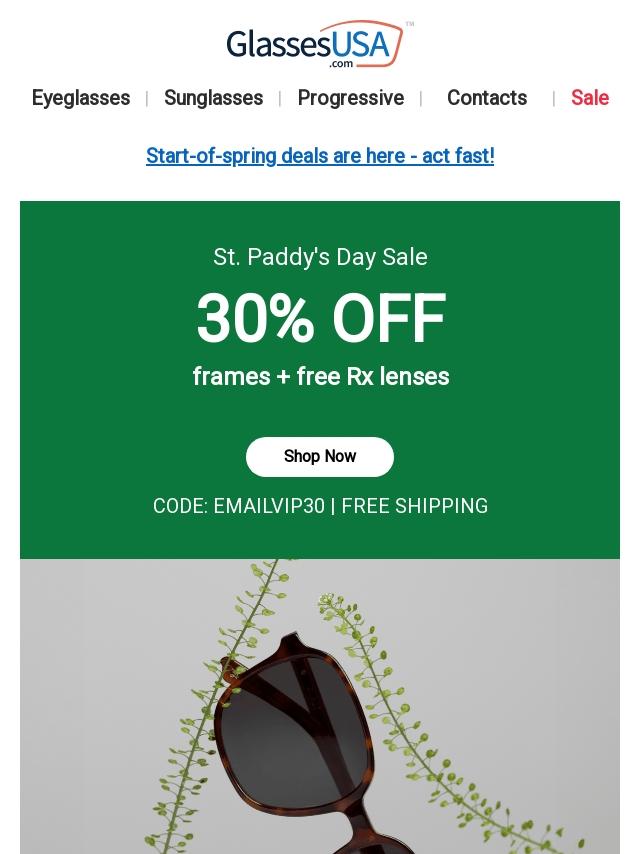Select the Progressive navigation link
640x854 pixels.
click(x=350, y=98)
